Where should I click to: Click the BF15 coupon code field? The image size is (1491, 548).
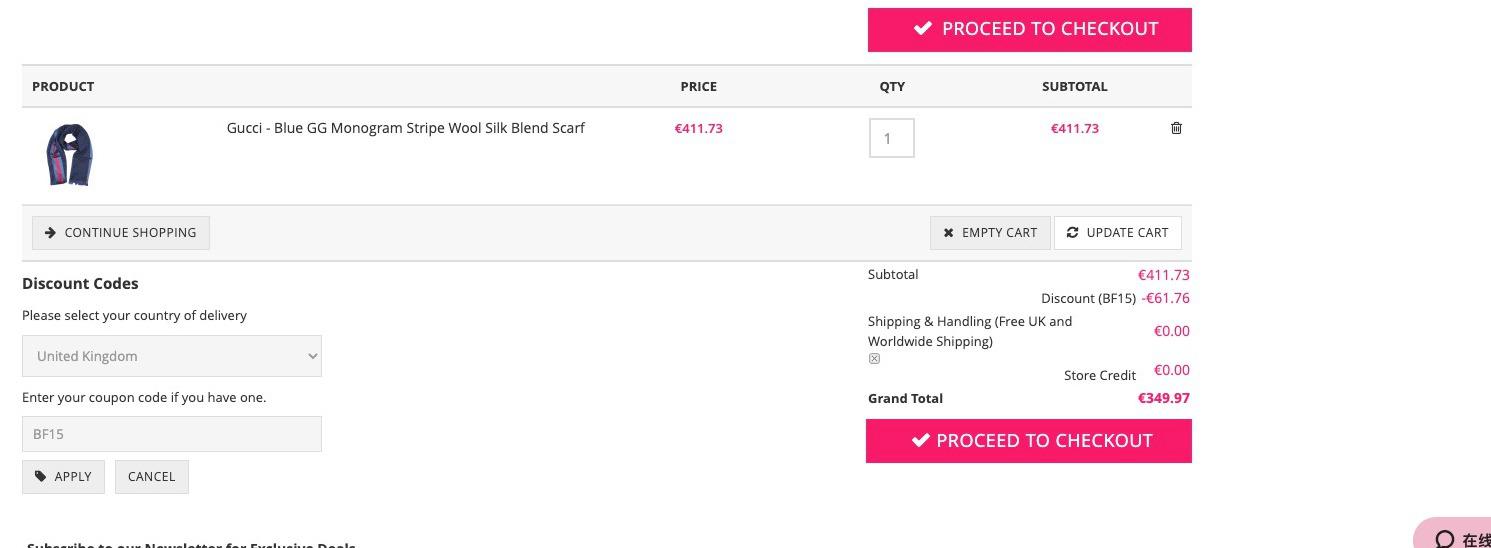pos(172,434)
